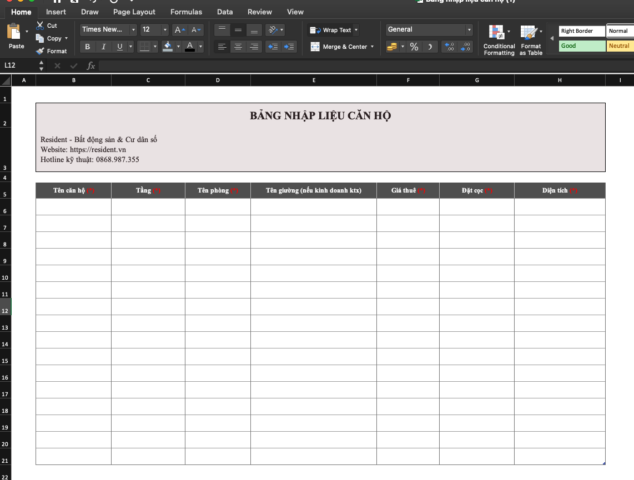Screen dimensions: 634x480
Task: Apply the Good cell style
Action: [x=580, y=46]
